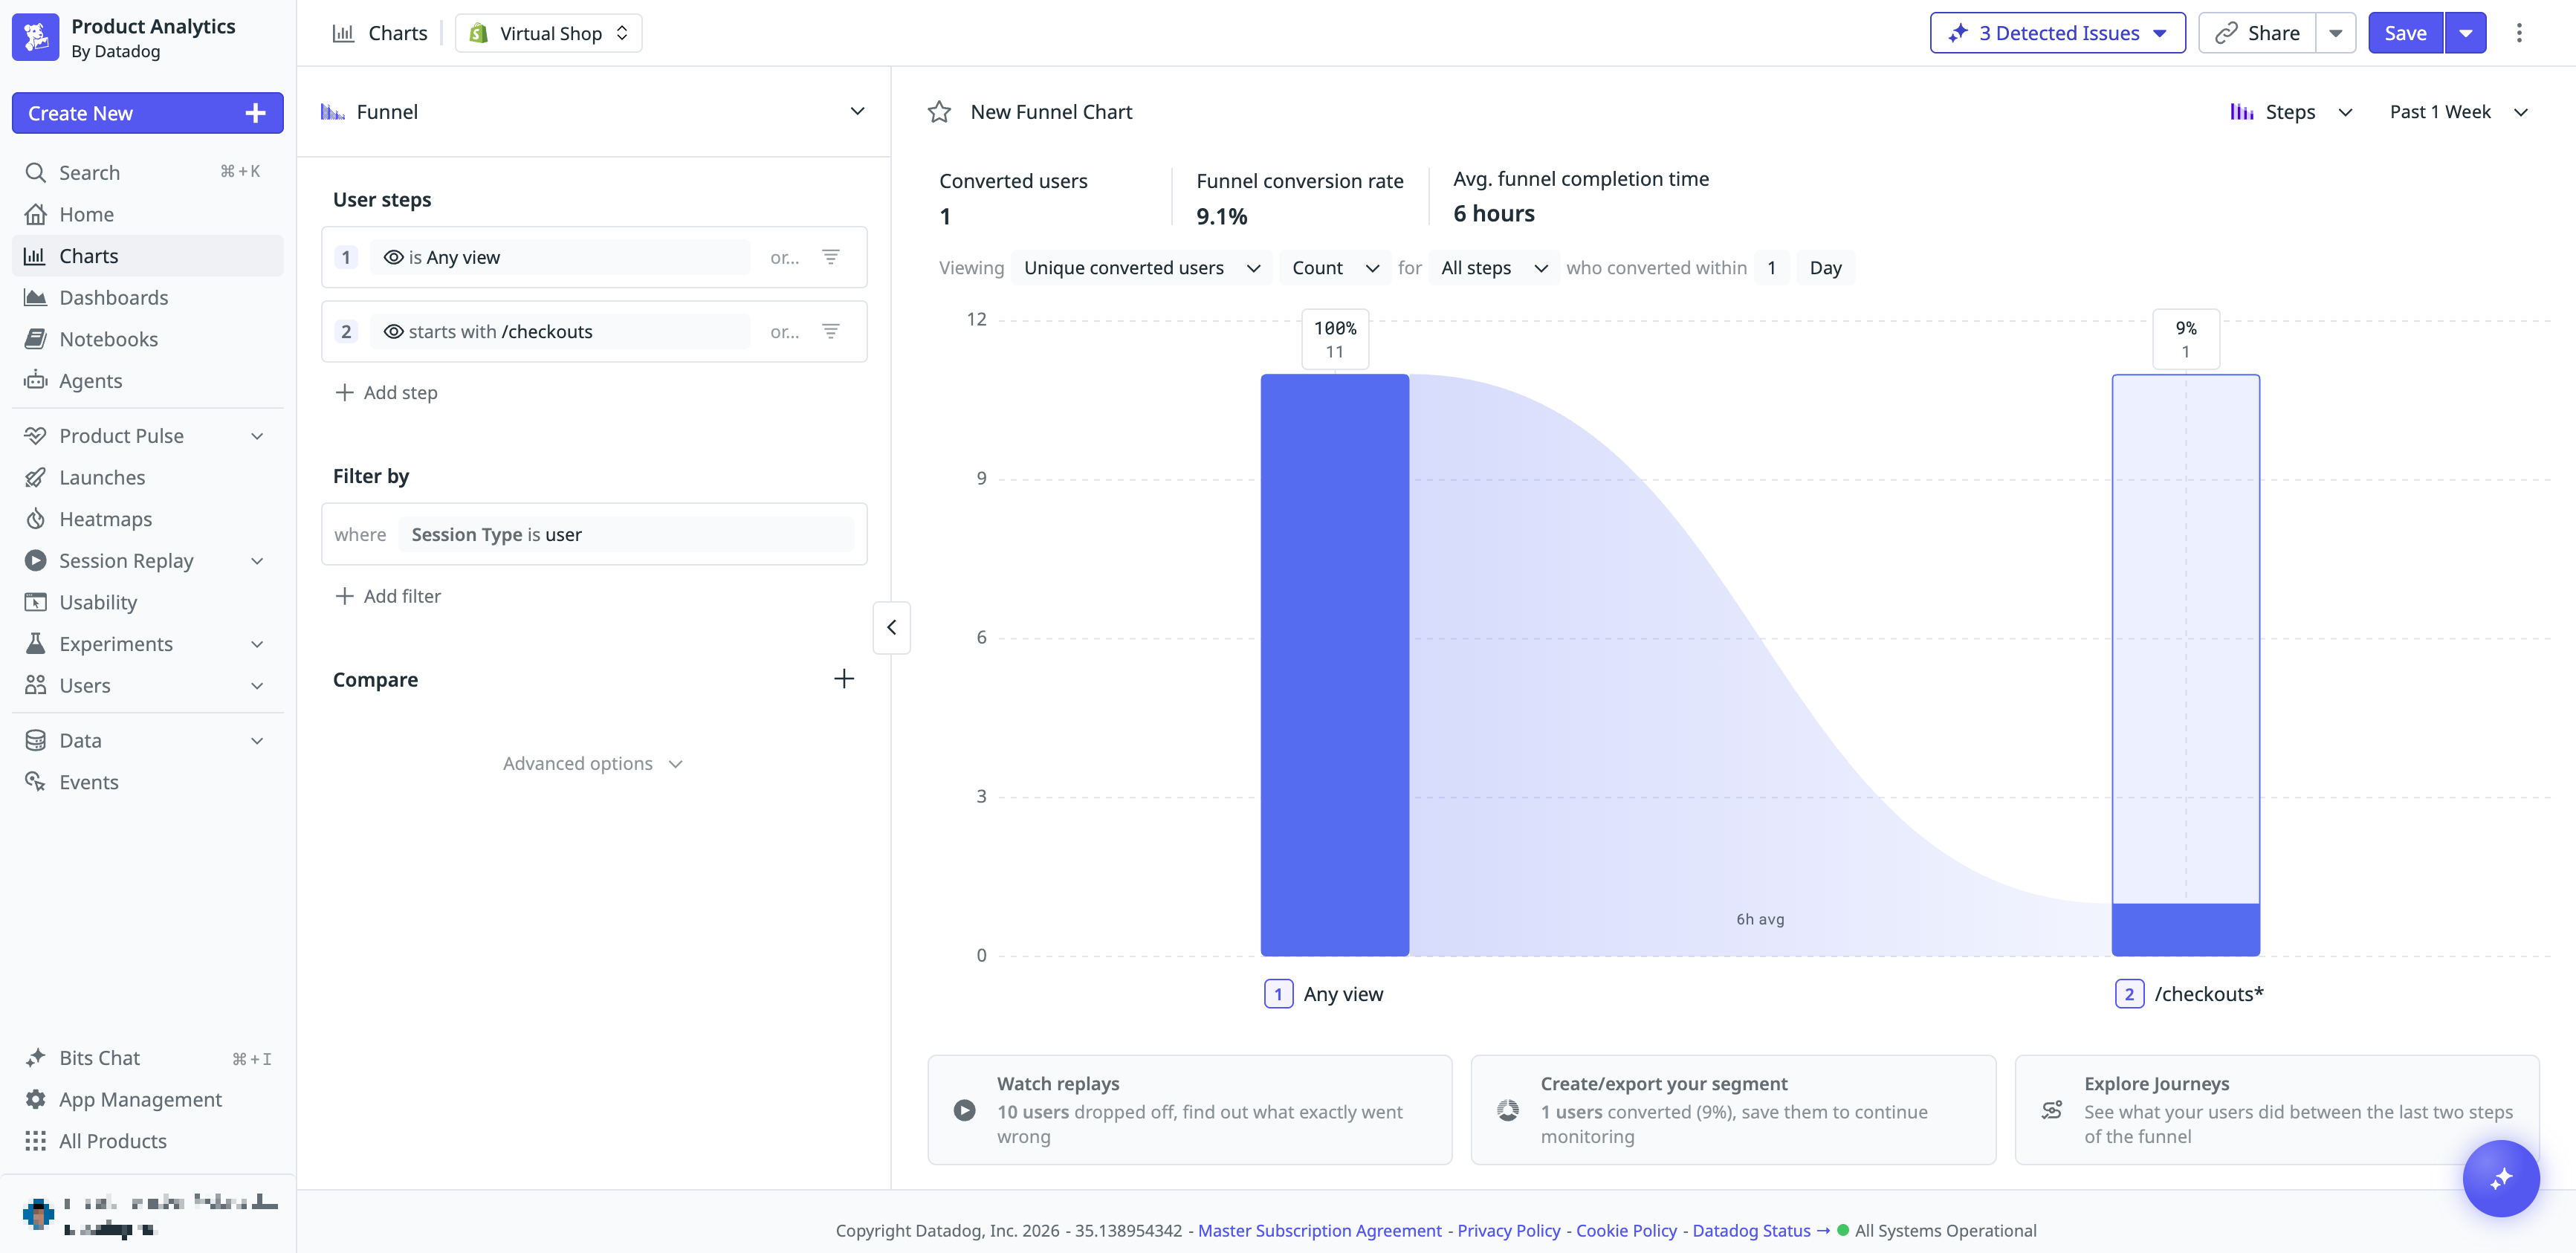The width and height of the screenshot is (2576, 1253).
Task: Click the Create/export your segment card
Action: (x=1733, y=1110)
